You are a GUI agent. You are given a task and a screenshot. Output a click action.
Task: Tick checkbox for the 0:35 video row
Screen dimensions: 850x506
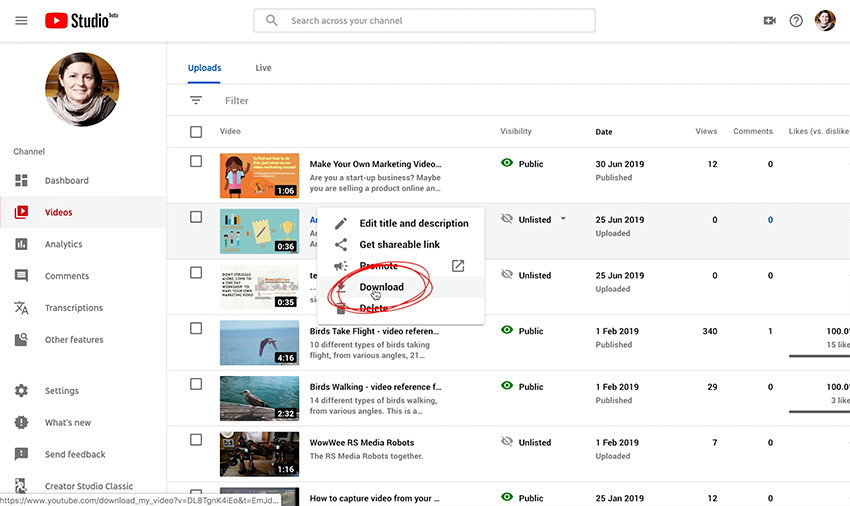196,273
